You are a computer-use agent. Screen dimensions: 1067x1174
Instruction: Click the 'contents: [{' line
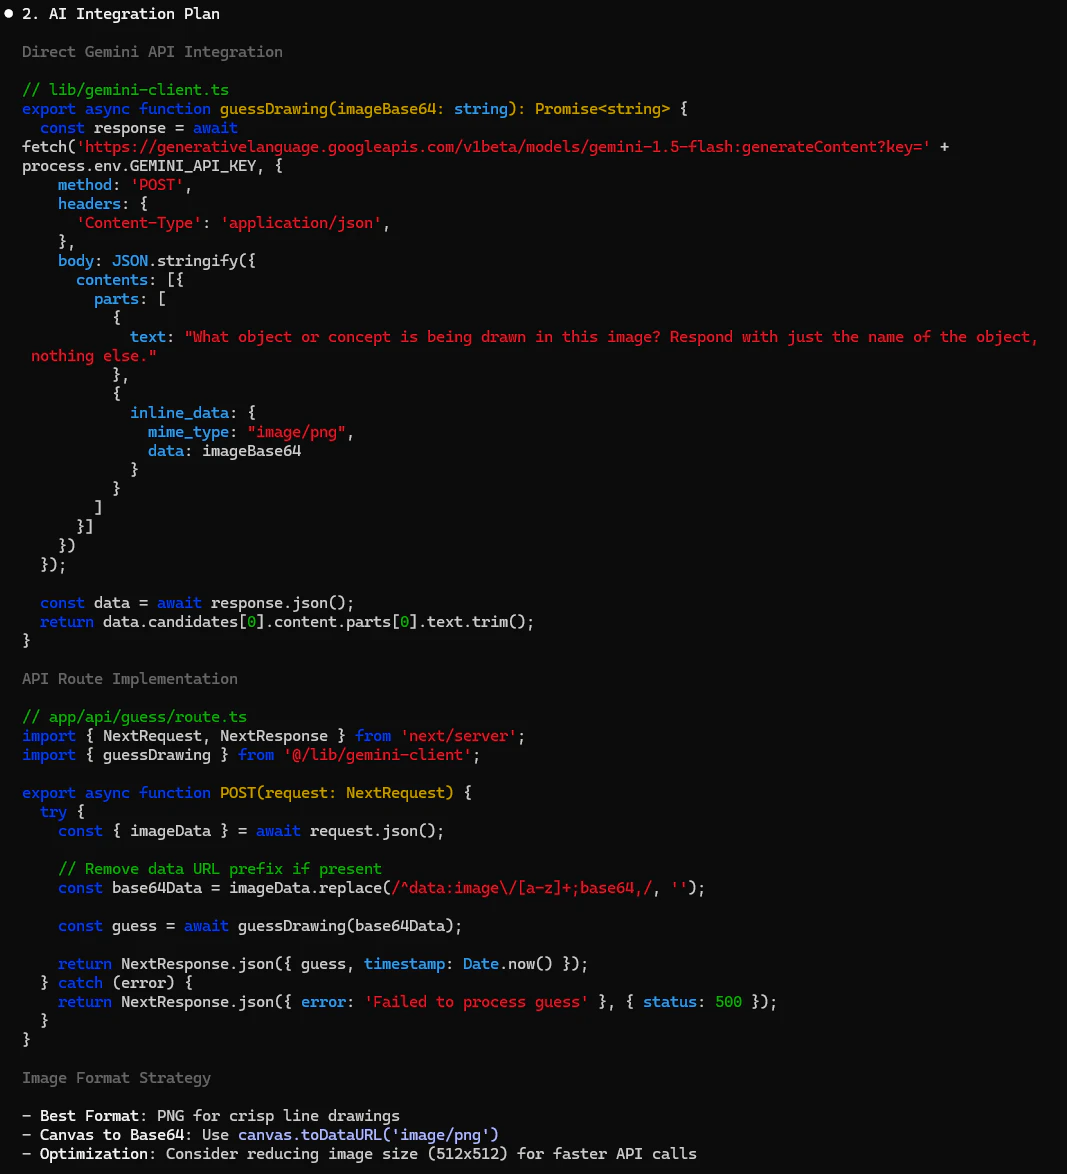(x=130, y=280)
